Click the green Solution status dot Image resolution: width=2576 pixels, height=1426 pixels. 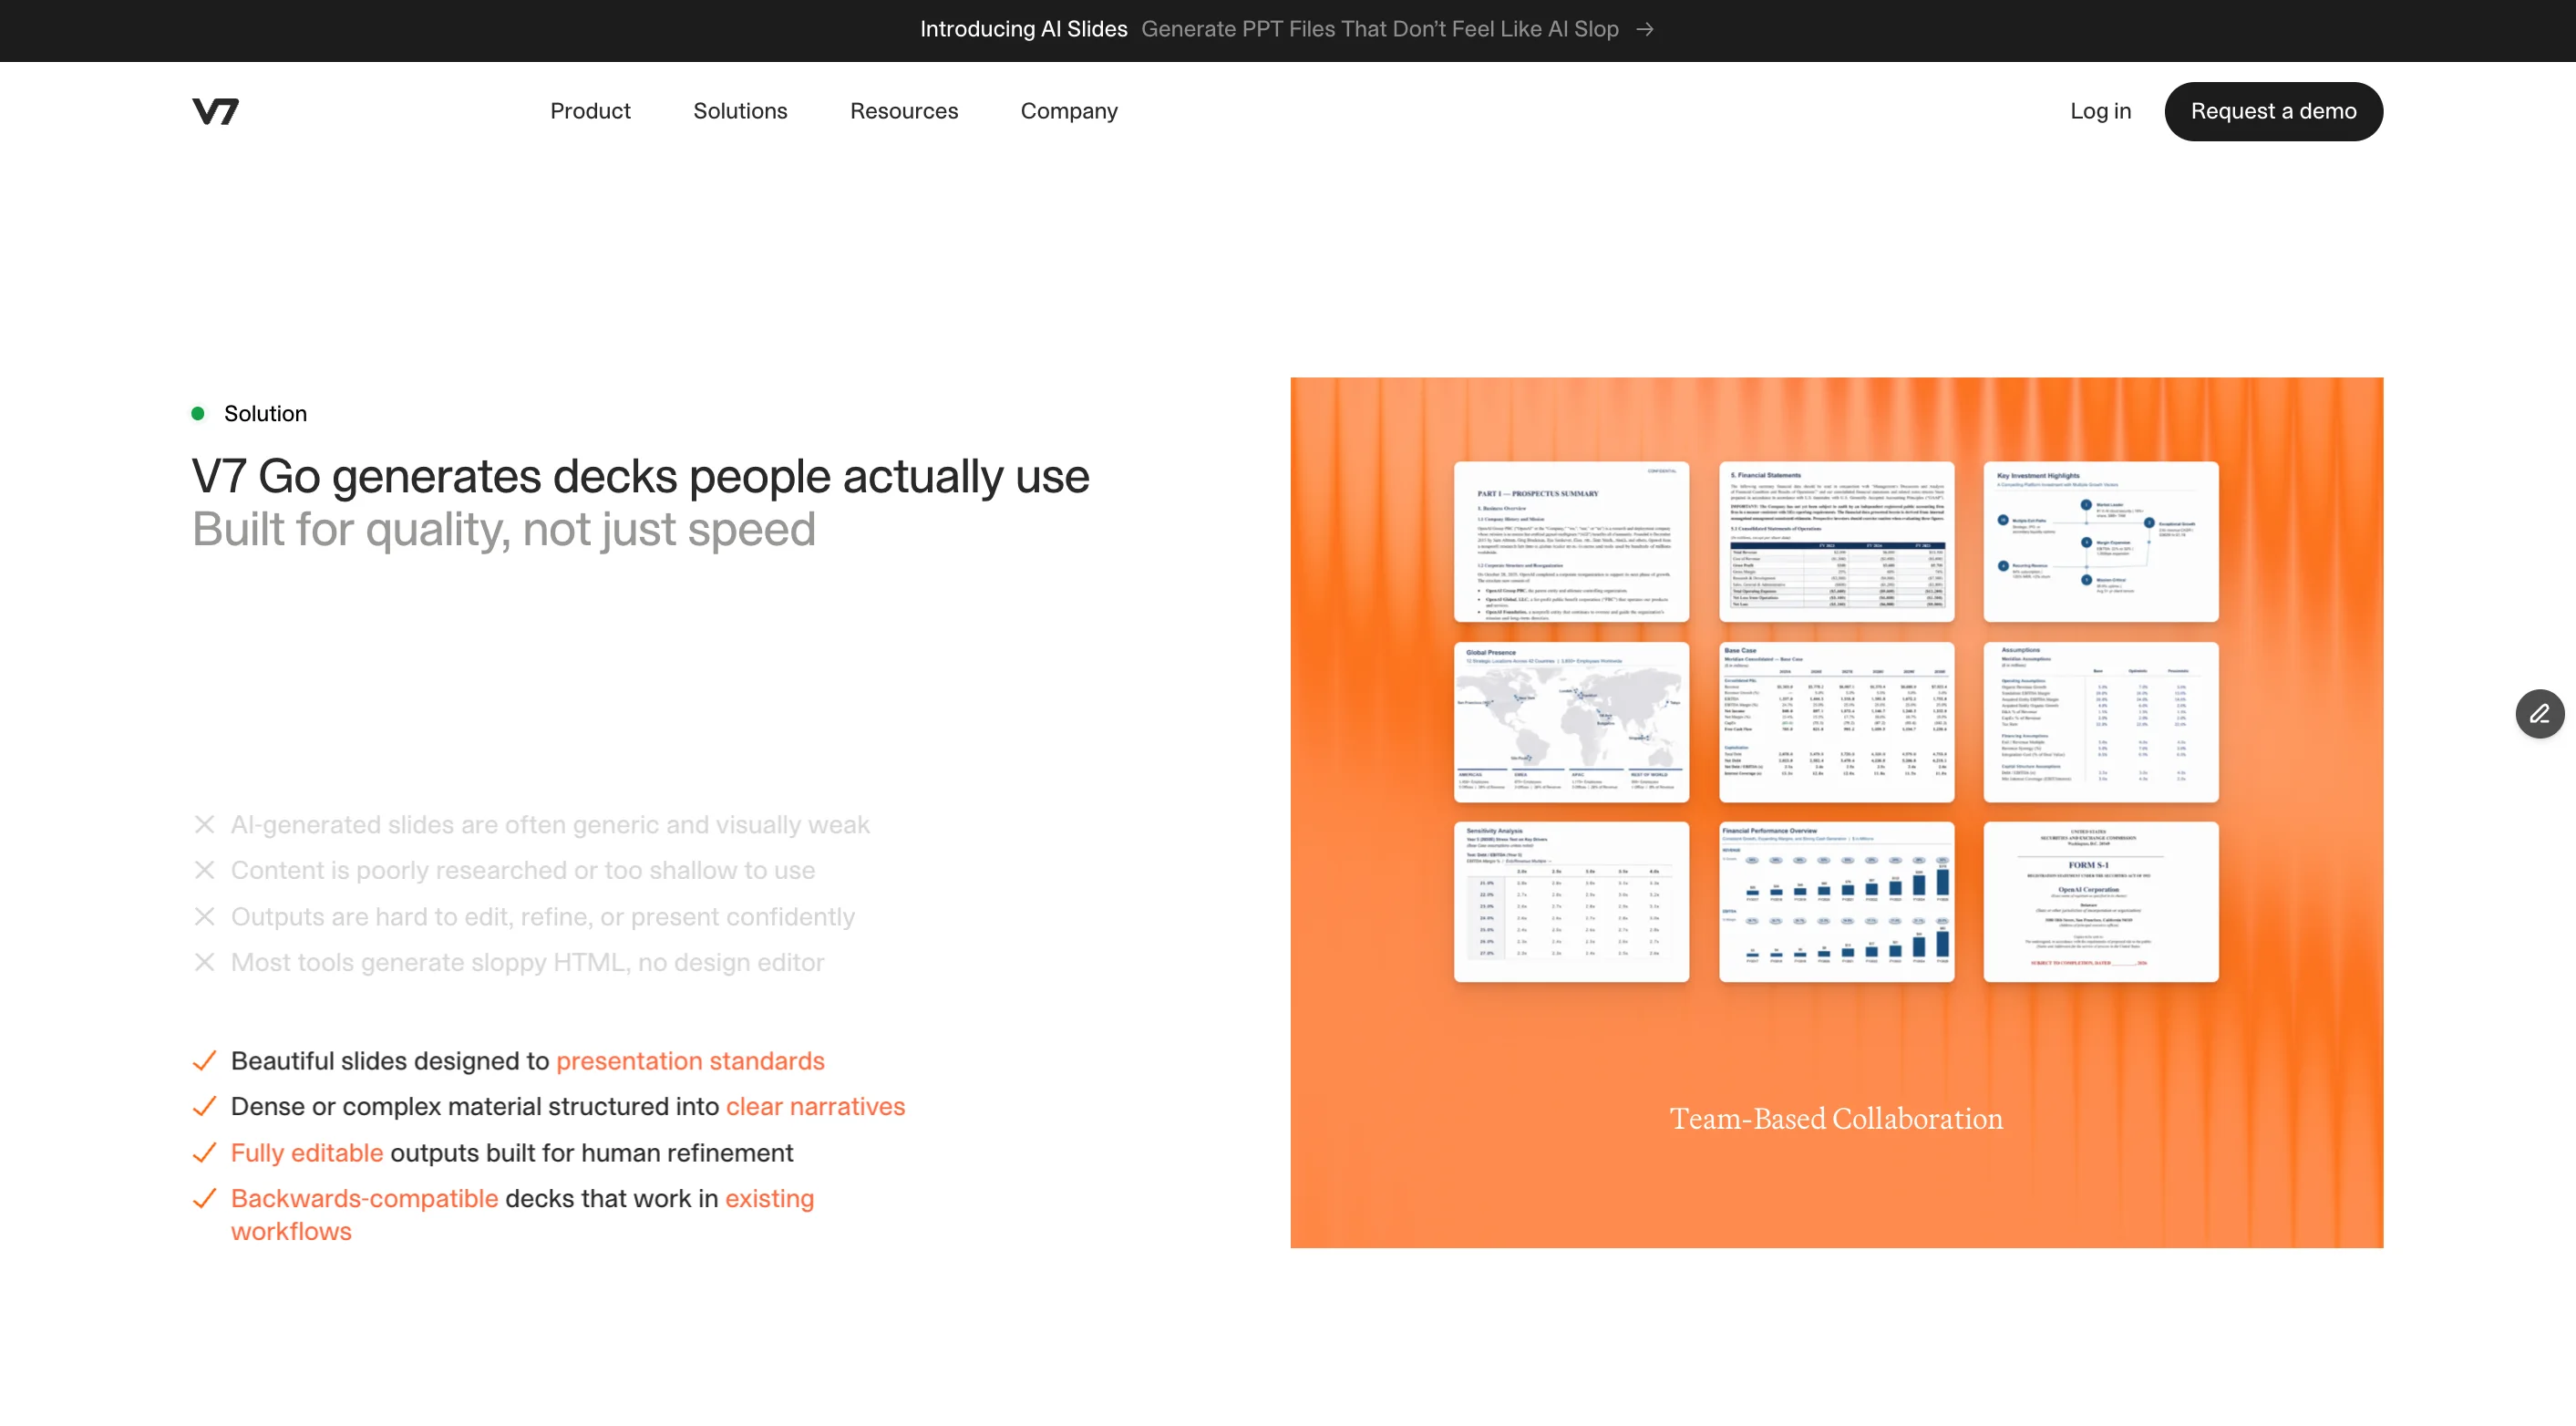pos(198,413)
